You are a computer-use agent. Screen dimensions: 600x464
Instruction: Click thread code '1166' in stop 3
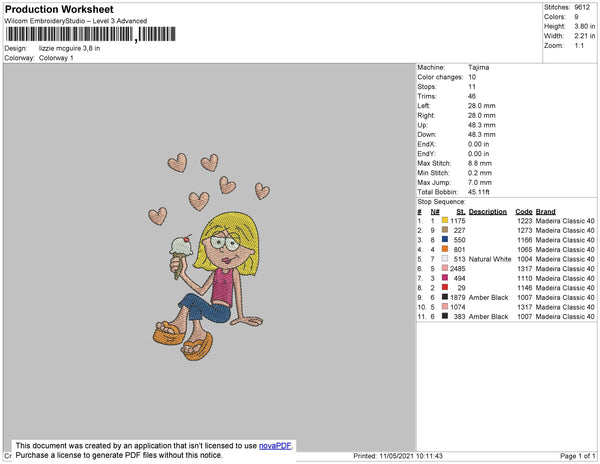tap(525, 240)
